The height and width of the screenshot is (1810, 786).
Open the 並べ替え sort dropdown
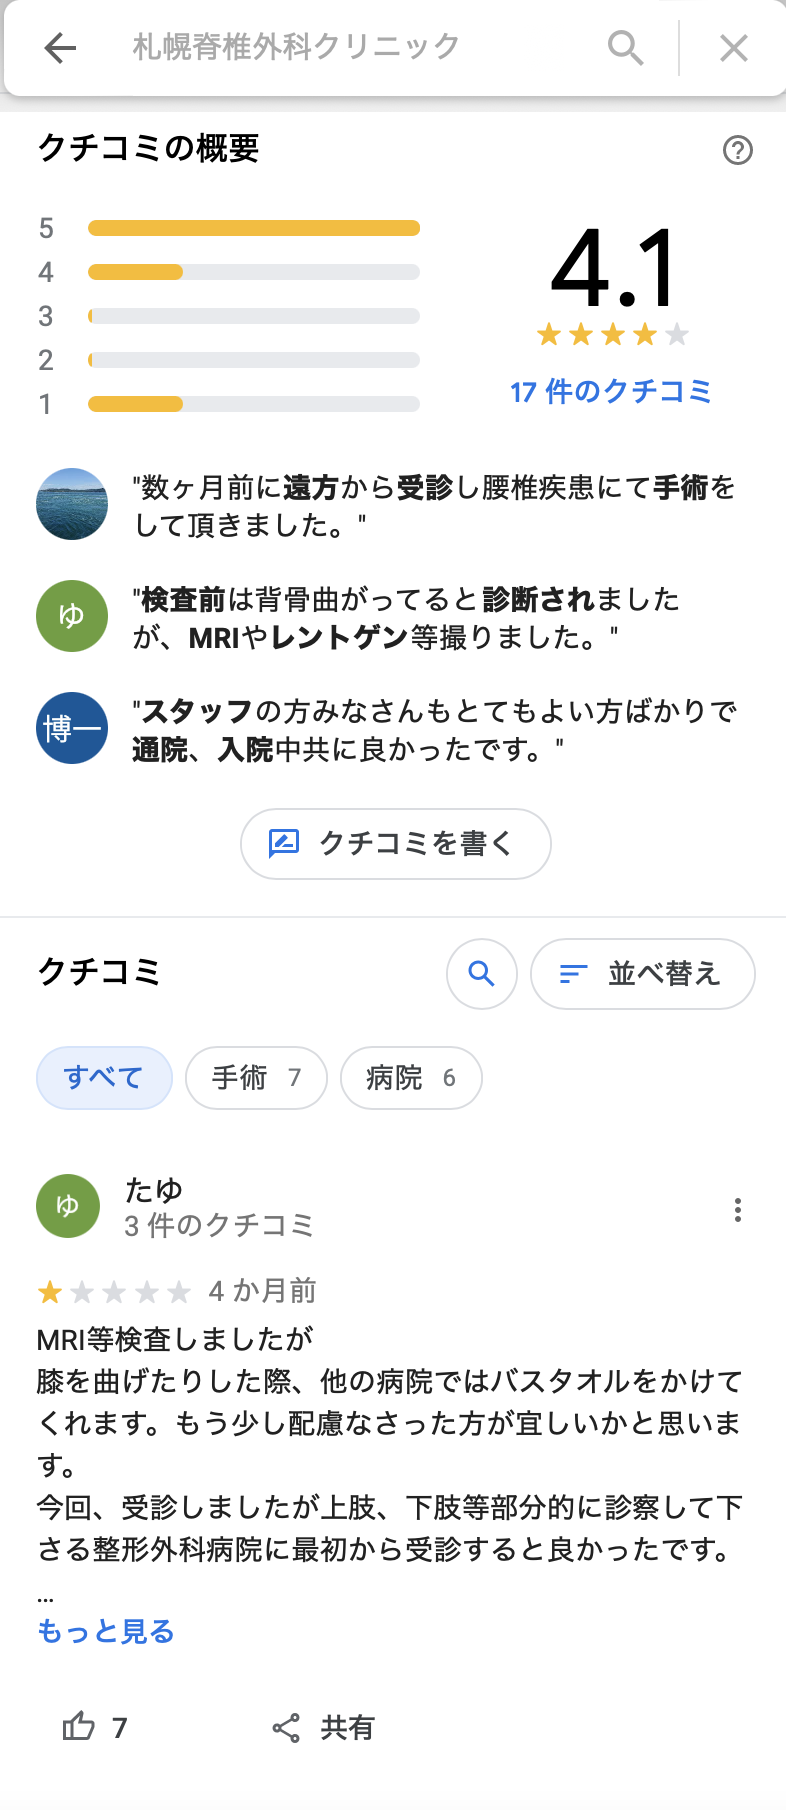tap(643, 974)
